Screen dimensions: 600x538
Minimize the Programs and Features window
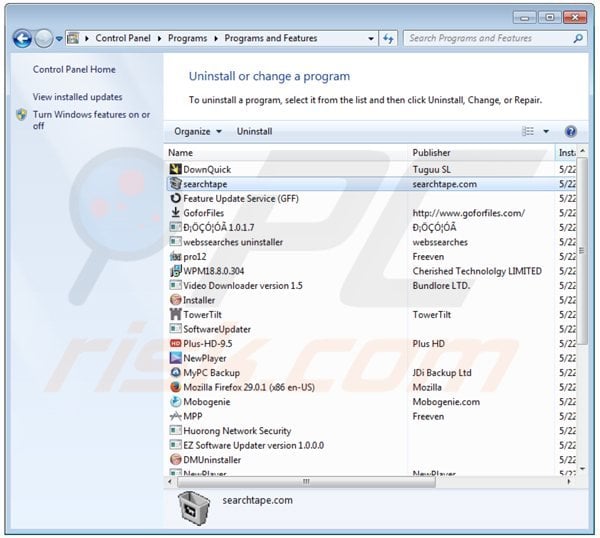point(524,18)
